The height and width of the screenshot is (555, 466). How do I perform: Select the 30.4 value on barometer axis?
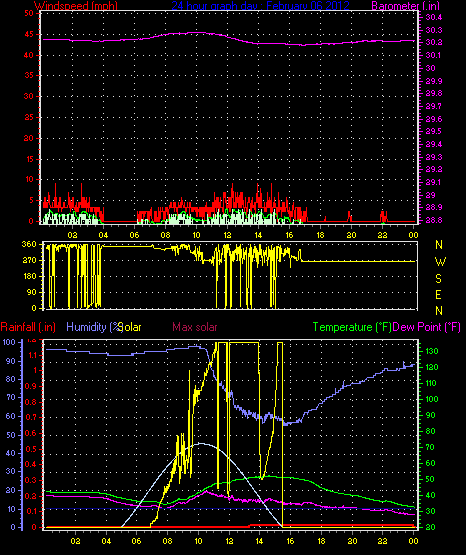(433, 17)
